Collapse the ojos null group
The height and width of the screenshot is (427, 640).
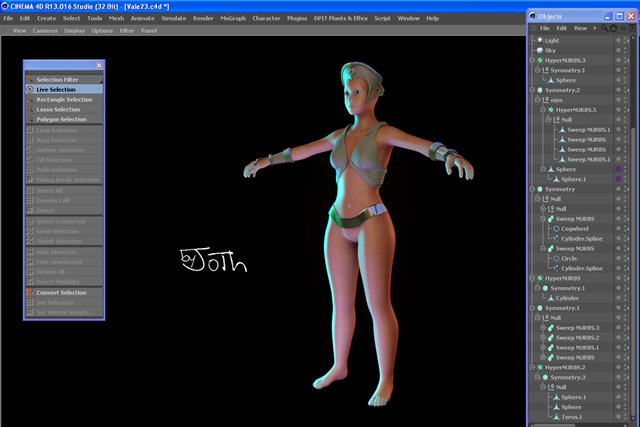pos(538,100)
